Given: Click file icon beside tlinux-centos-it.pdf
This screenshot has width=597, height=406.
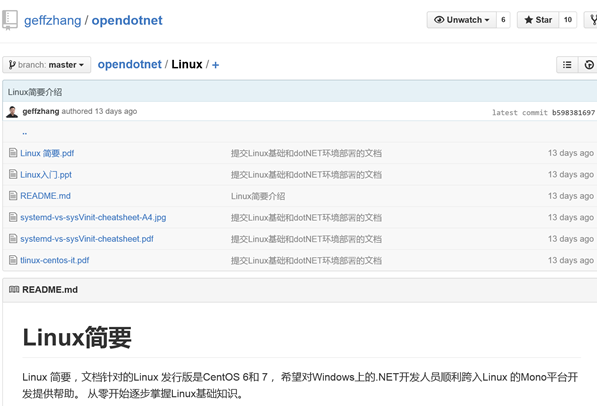Looking at the screenshot, I should point(13,260).
